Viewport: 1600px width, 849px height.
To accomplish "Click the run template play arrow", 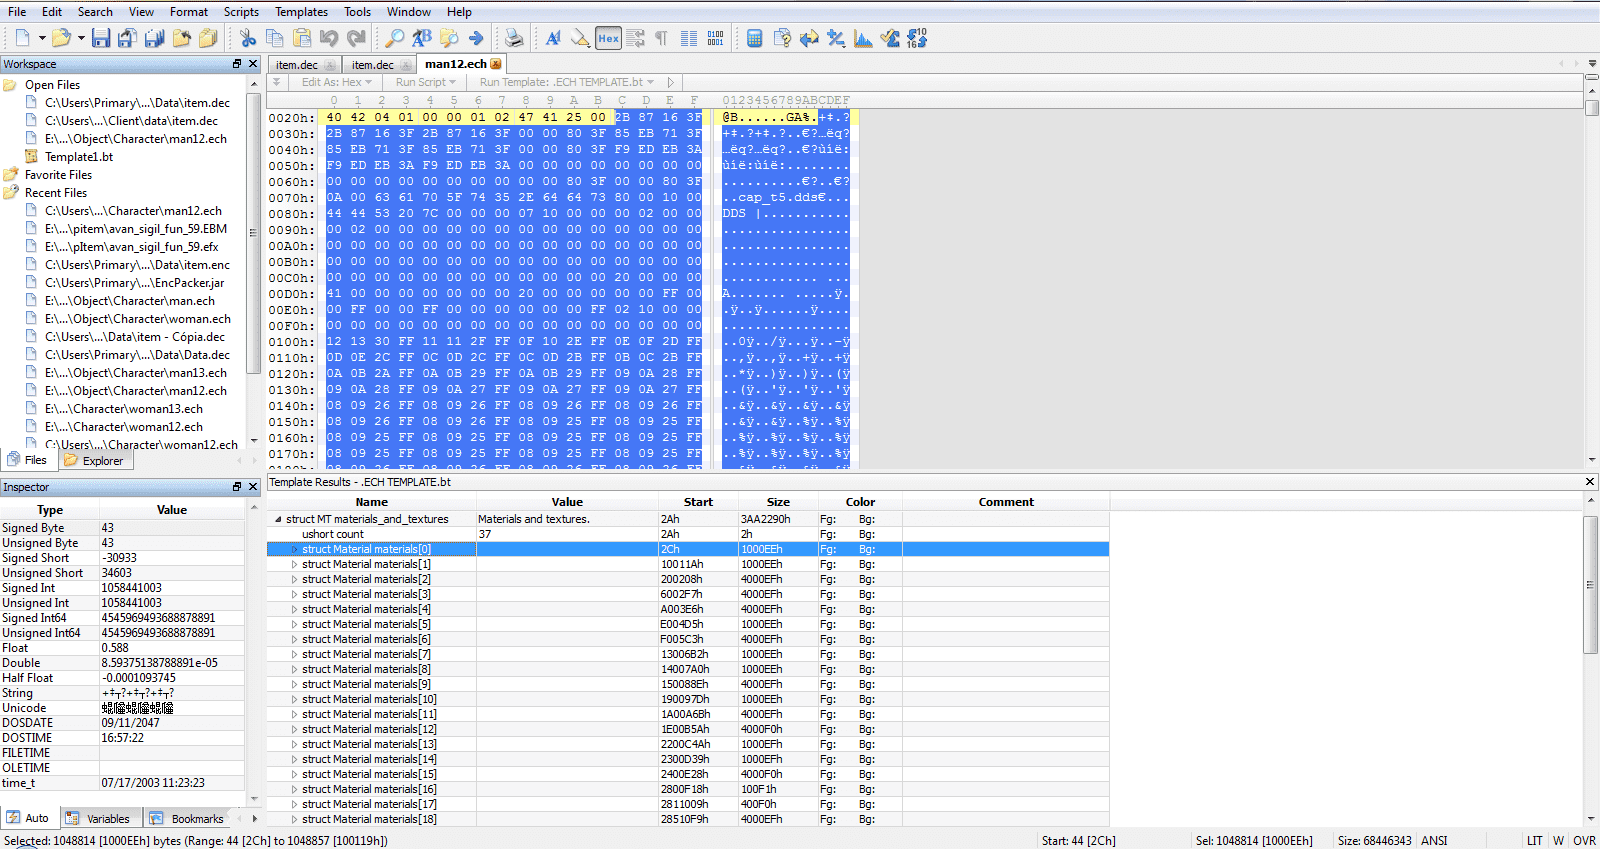I will point(670,82).
